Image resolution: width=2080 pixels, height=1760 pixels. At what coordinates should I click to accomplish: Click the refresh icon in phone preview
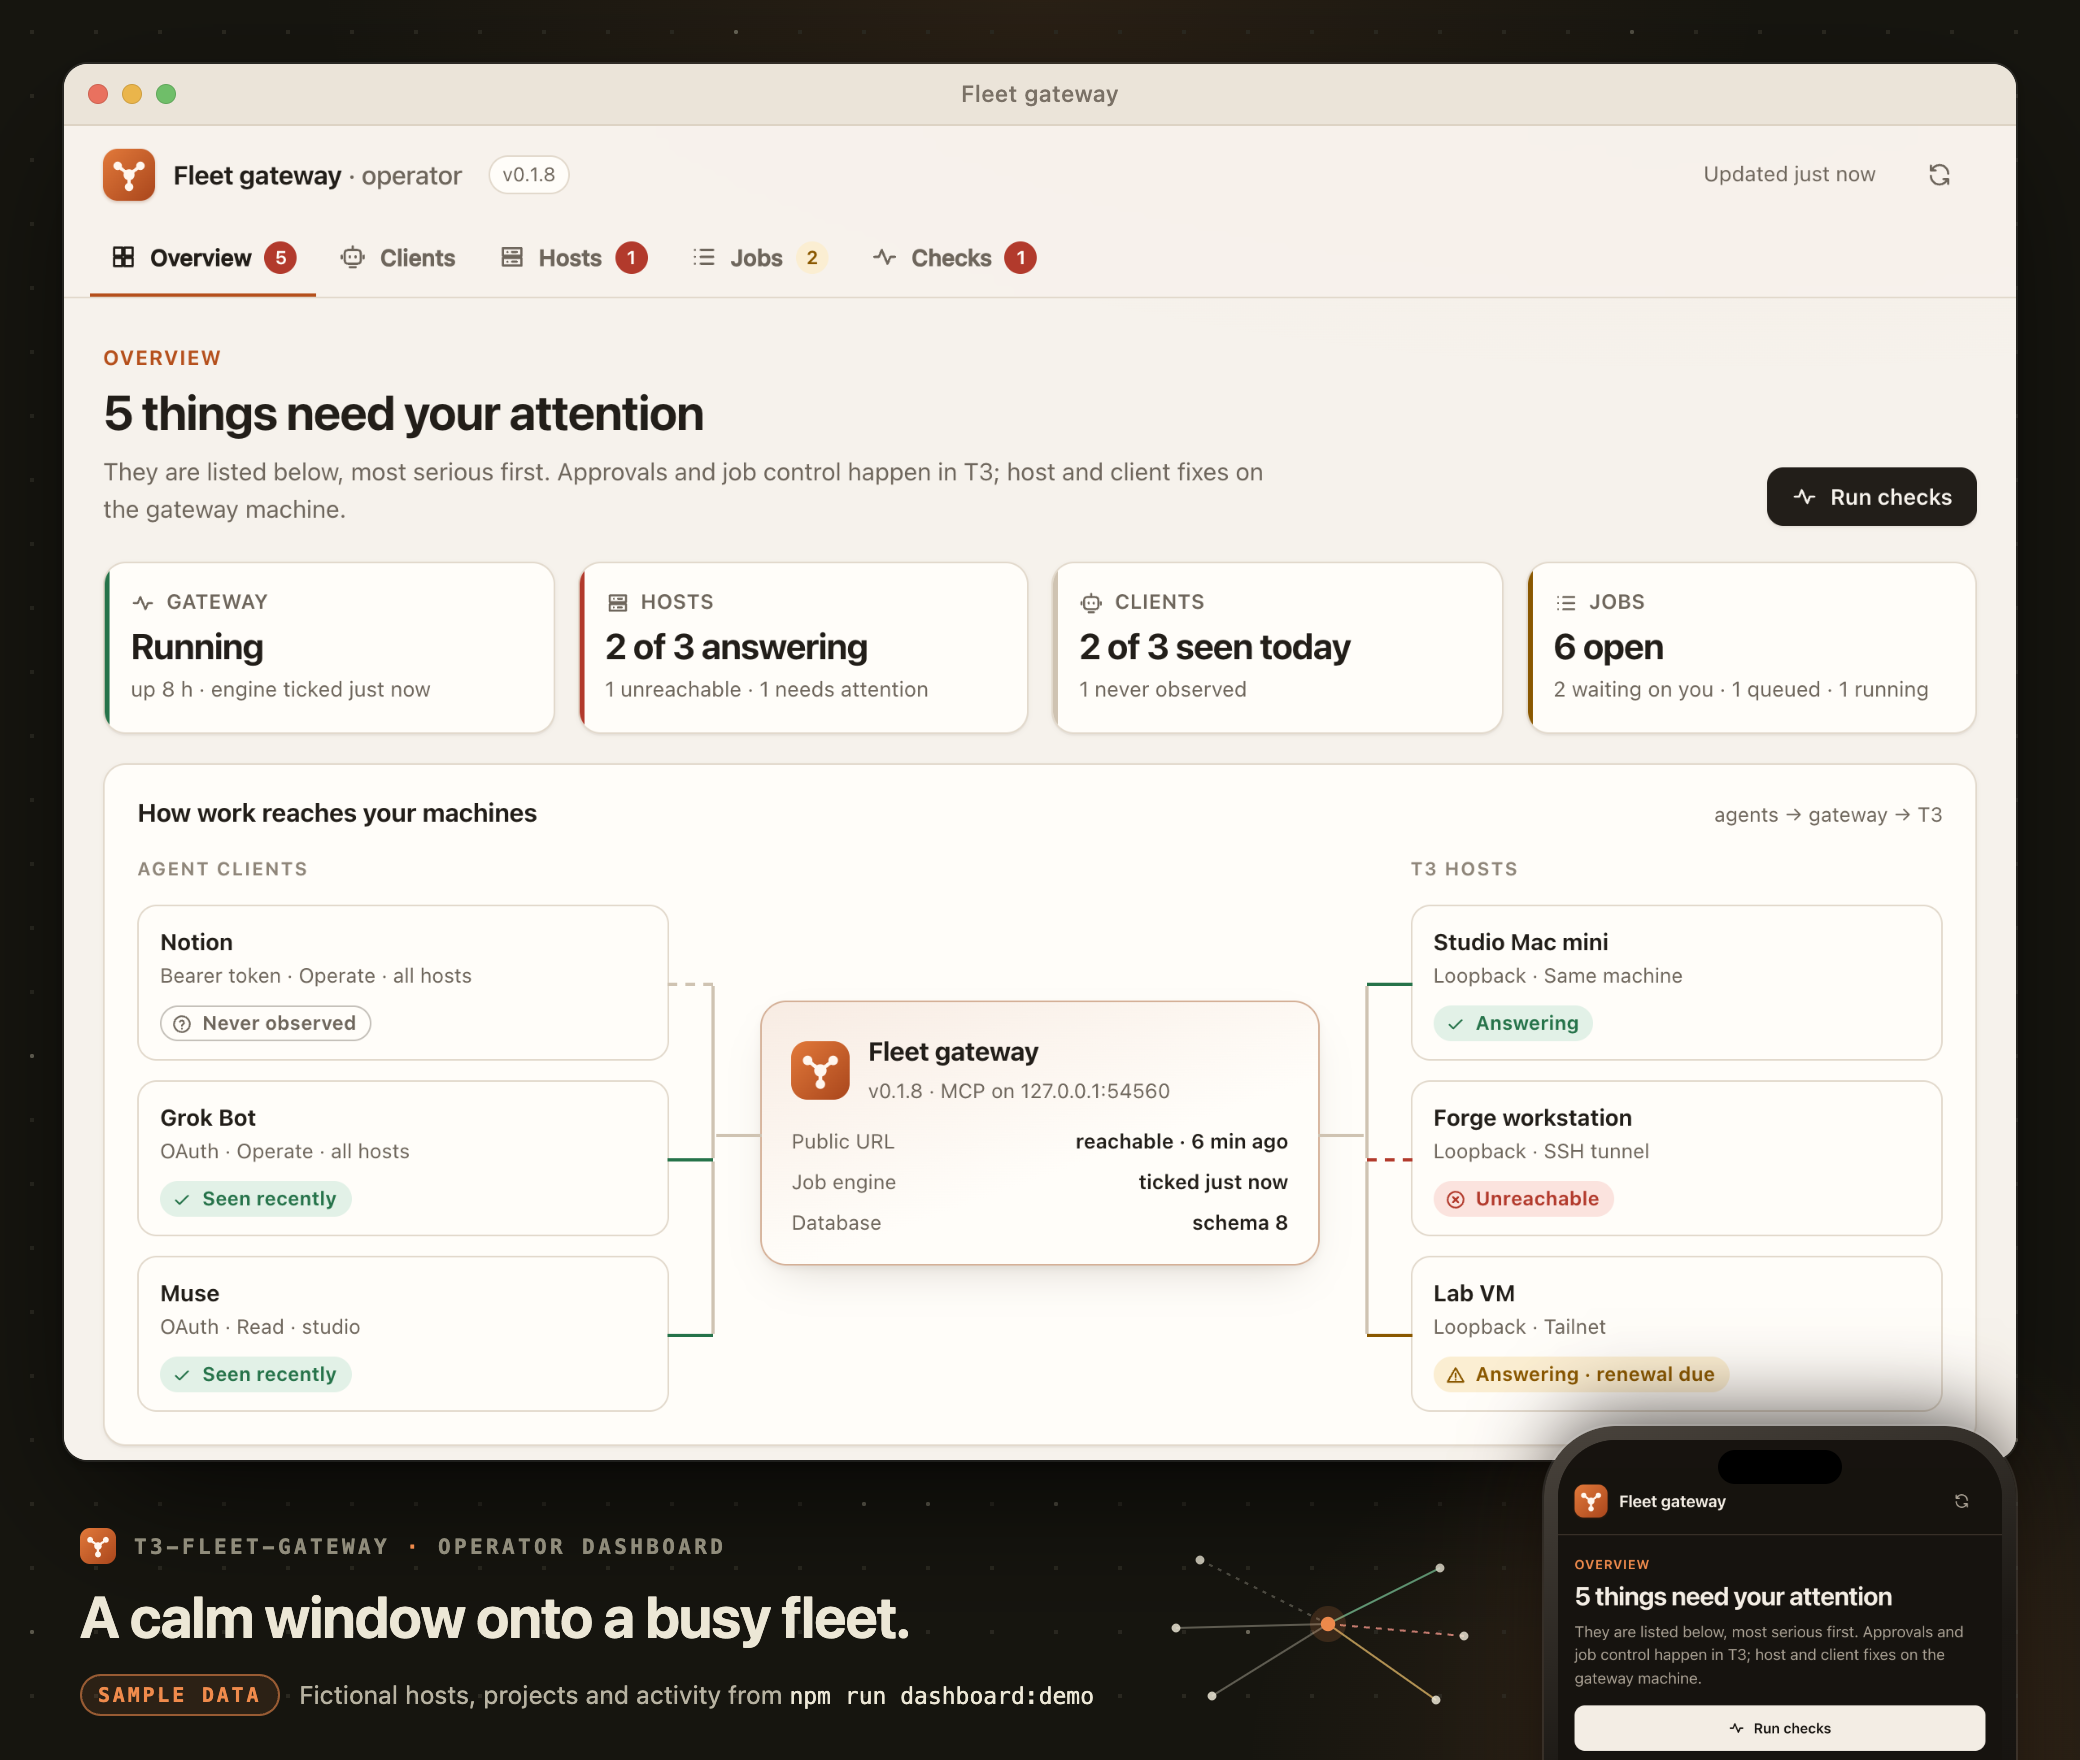pyautogui.click(x=1961, y=1502)
